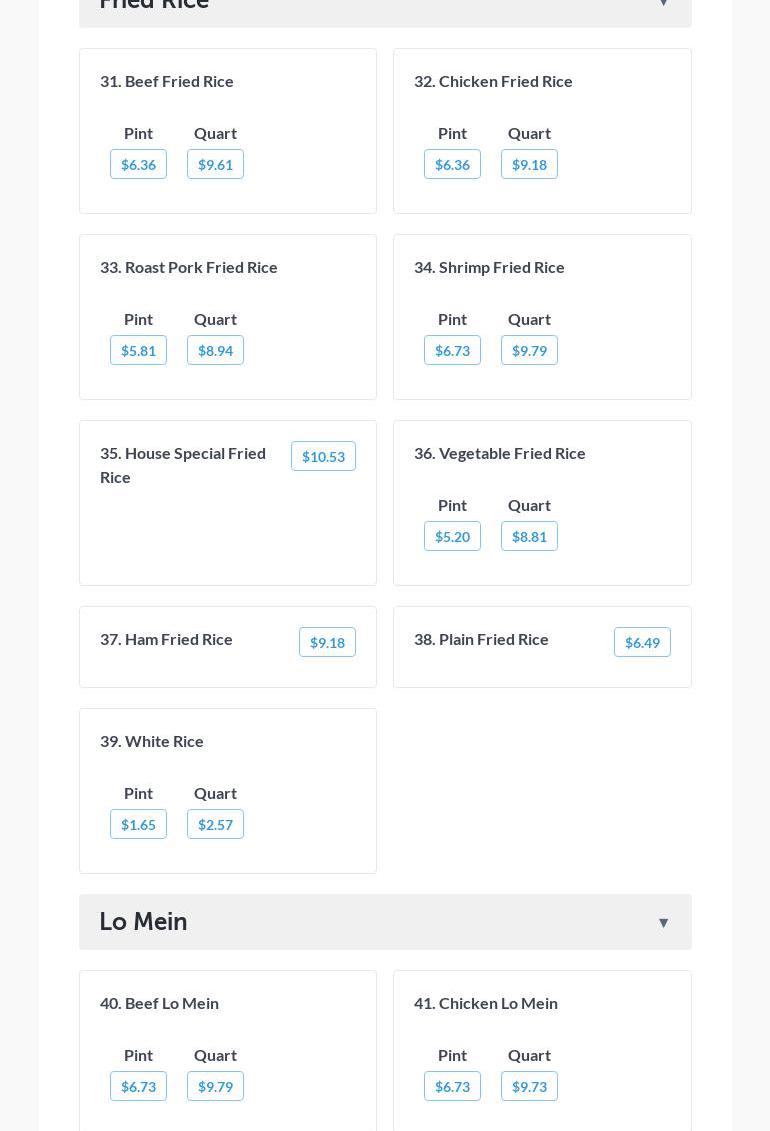This screenshot has height=1131, width=770.
Task: Click the Plain Fried Rice $6.49 price
Action: pyautogui.click(x=642, y=643)
